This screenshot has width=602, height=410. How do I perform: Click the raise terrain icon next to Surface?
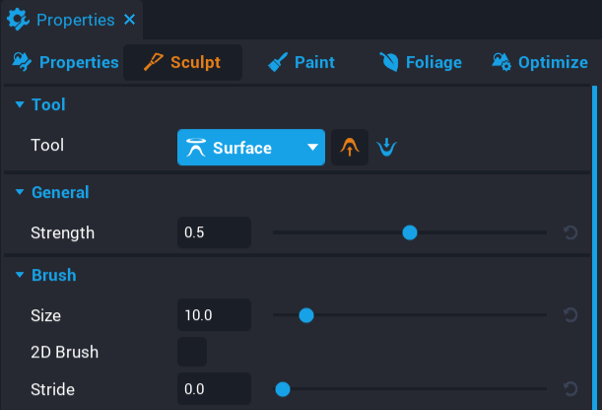pos(349,148)
